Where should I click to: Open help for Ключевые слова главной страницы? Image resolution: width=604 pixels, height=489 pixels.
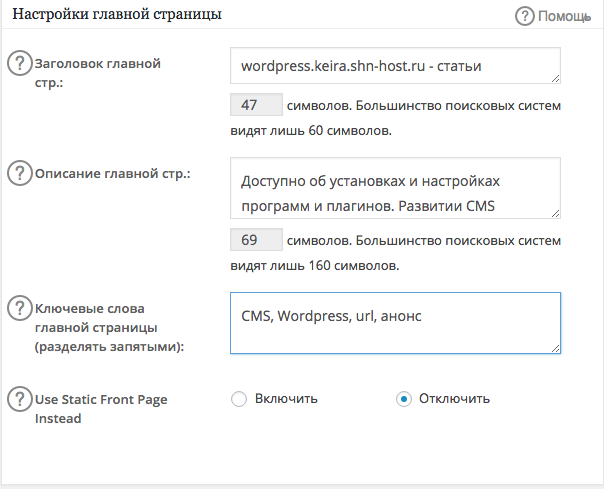point(19,308)
